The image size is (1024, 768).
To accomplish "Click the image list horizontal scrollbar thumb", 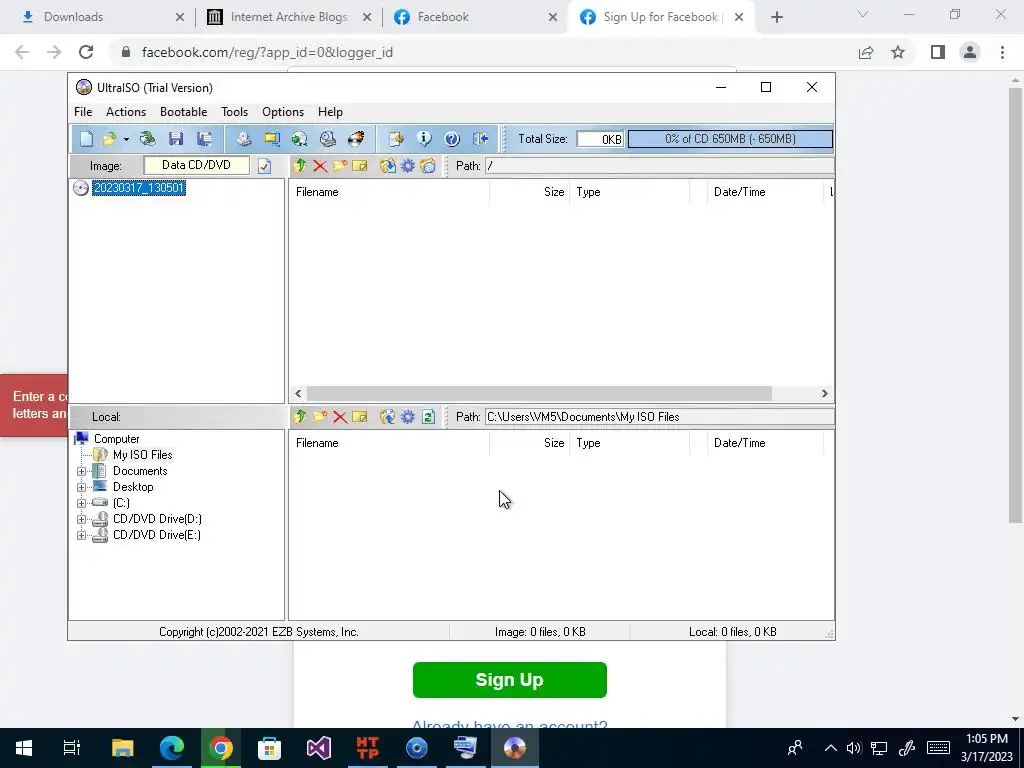I will pos(539,393).
